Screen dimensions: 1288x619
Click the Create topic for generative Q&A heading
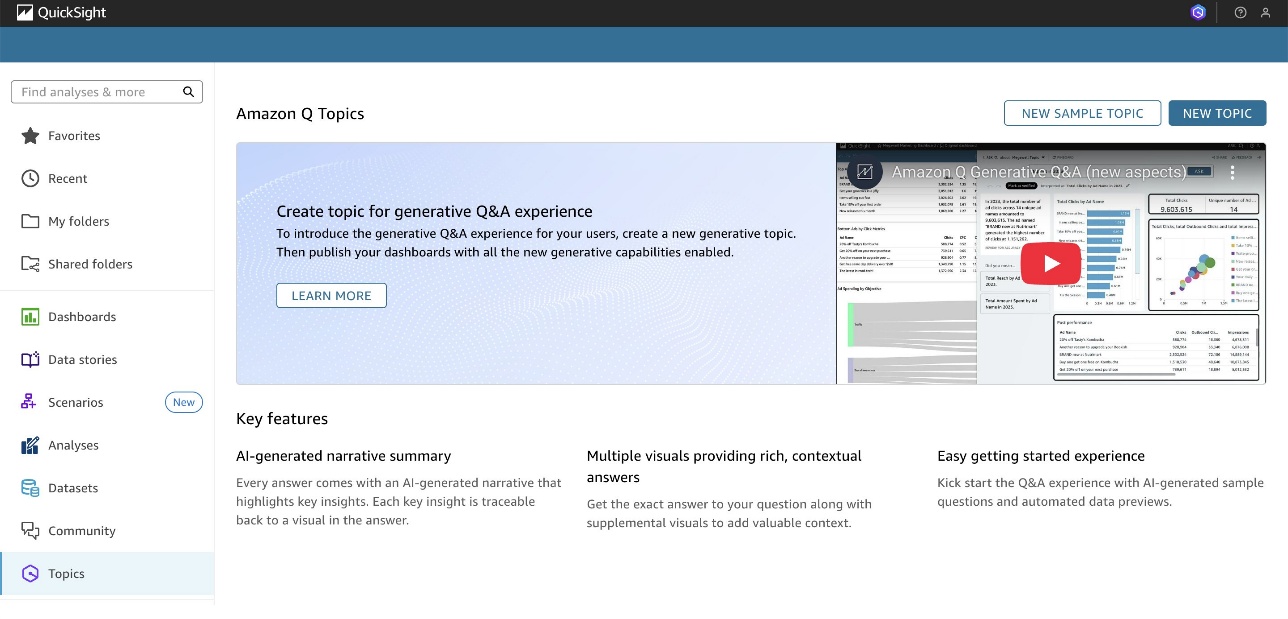435,212
